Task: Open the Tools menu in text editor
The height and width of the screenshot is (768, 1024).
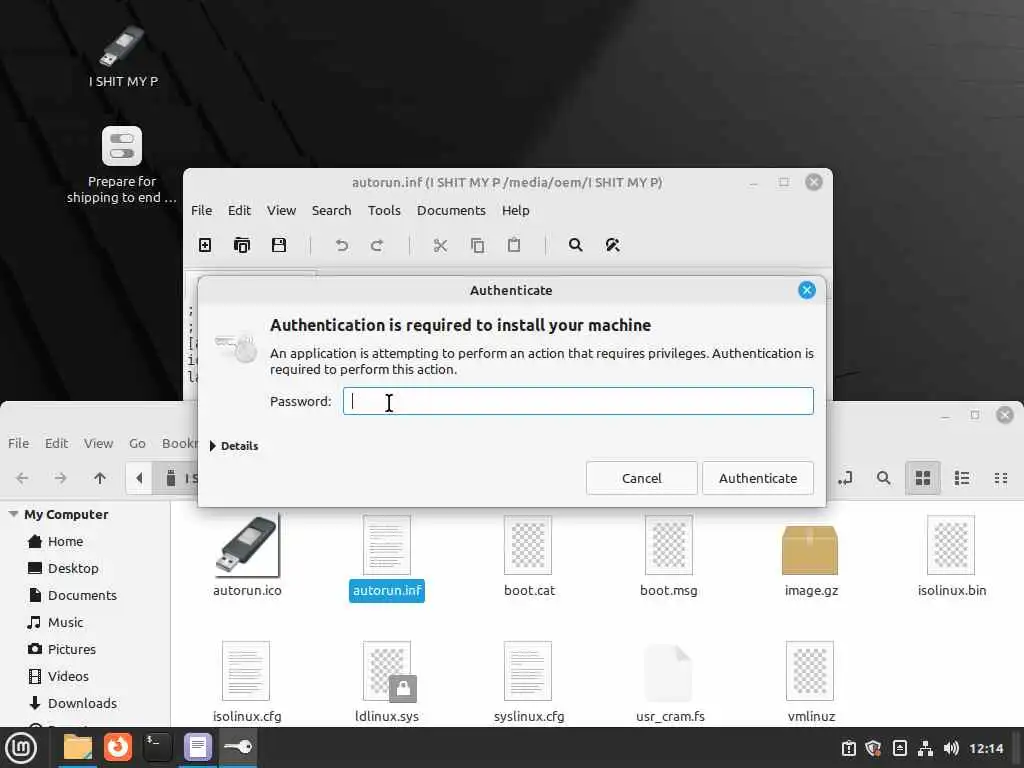Action: 384,210
